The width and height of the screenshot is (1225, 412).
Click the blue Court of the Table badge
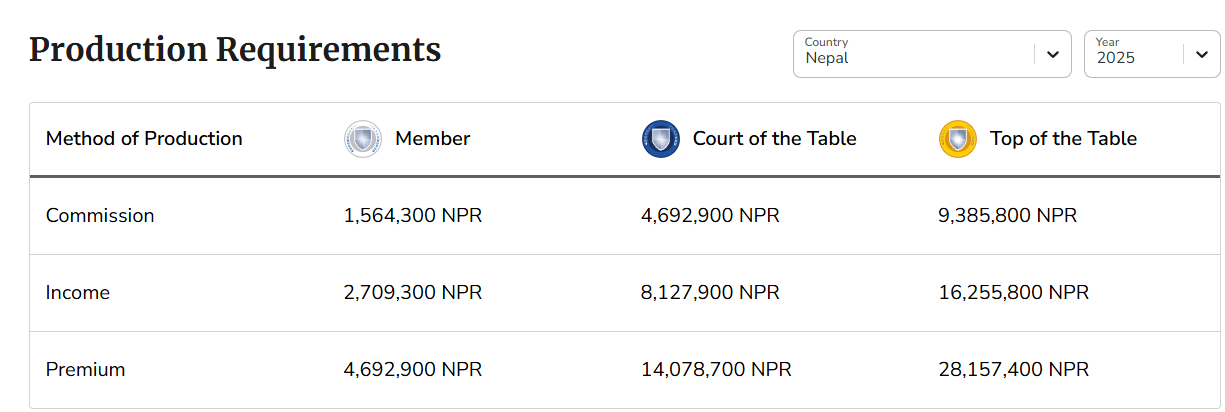click(661, 139)
